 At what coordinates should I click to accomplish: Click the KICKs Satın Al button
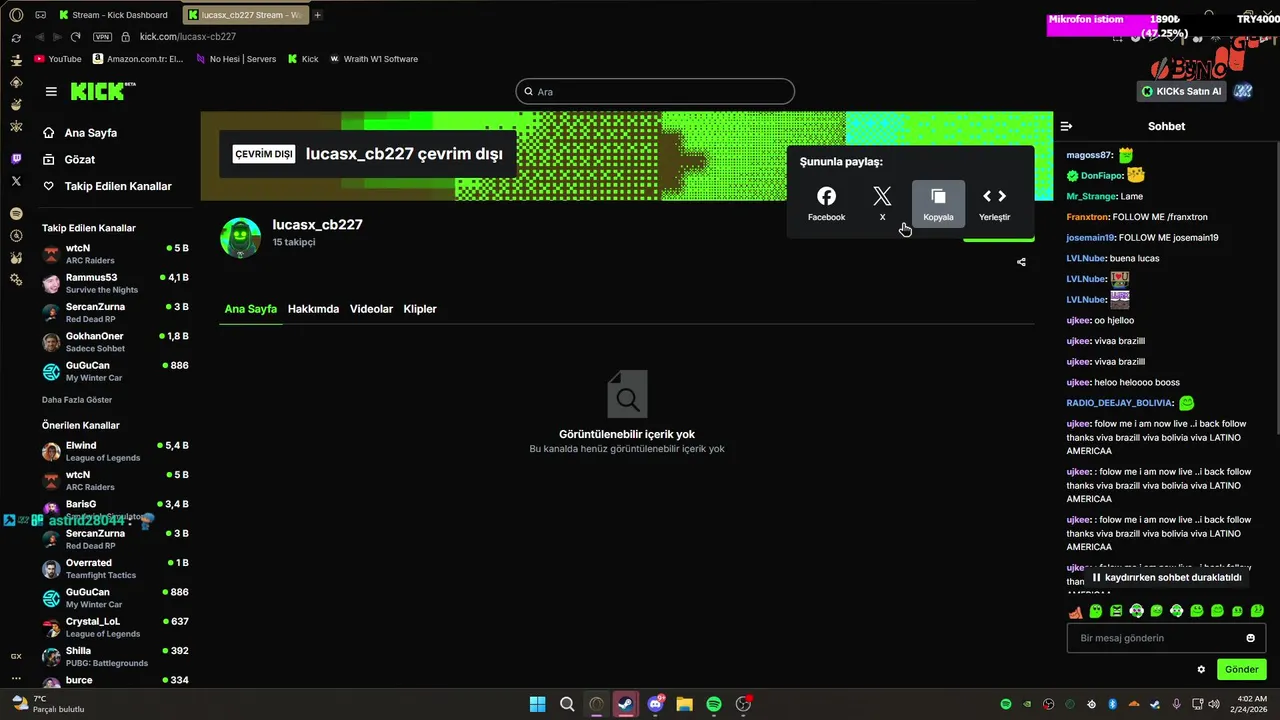[x=1182, y=91]
